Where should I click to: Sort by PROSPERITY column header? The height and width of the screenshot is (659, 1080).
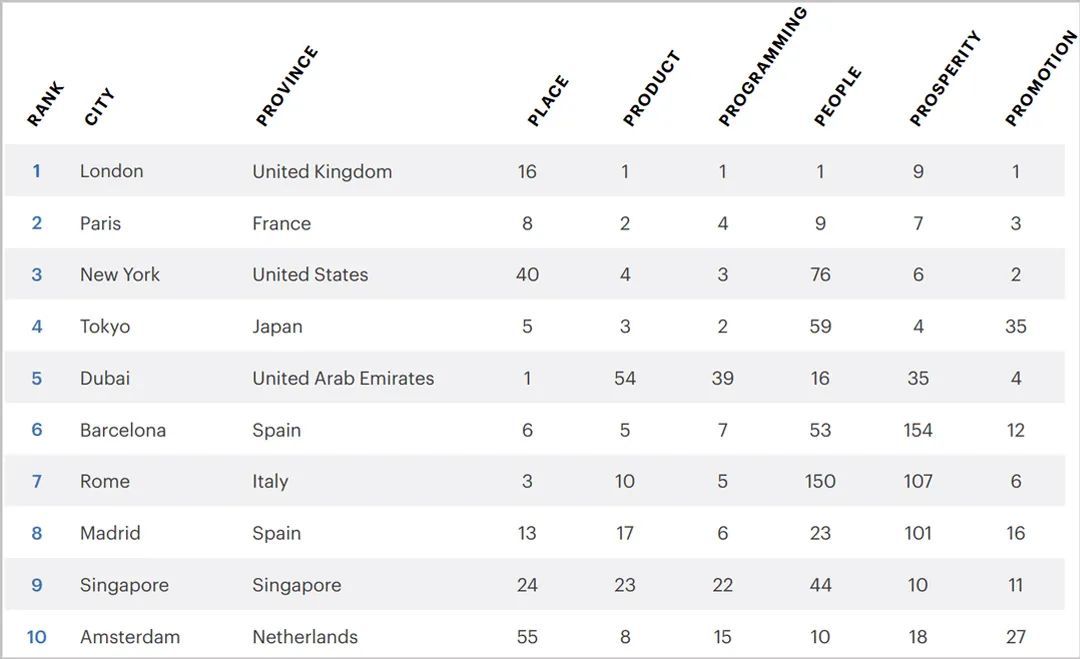pyautogui.click(x=945, y=79)
